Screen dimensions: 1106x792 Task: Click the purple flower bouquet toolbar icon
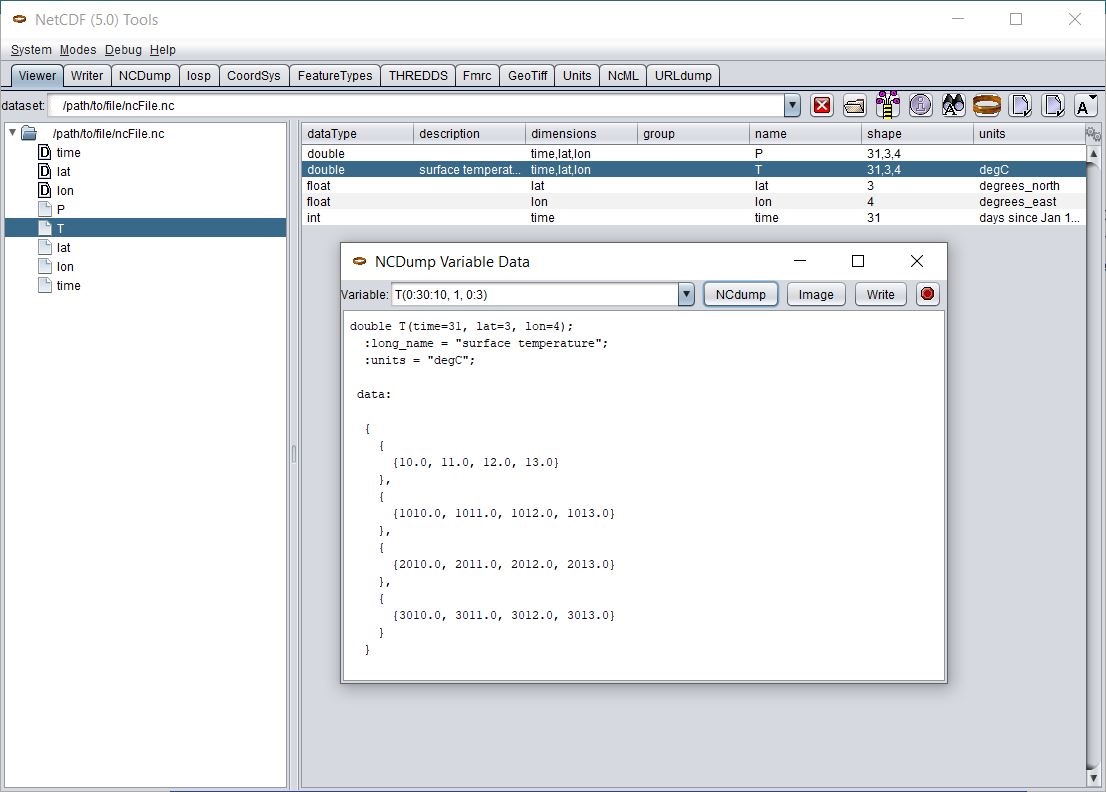(x=887, y=105)
